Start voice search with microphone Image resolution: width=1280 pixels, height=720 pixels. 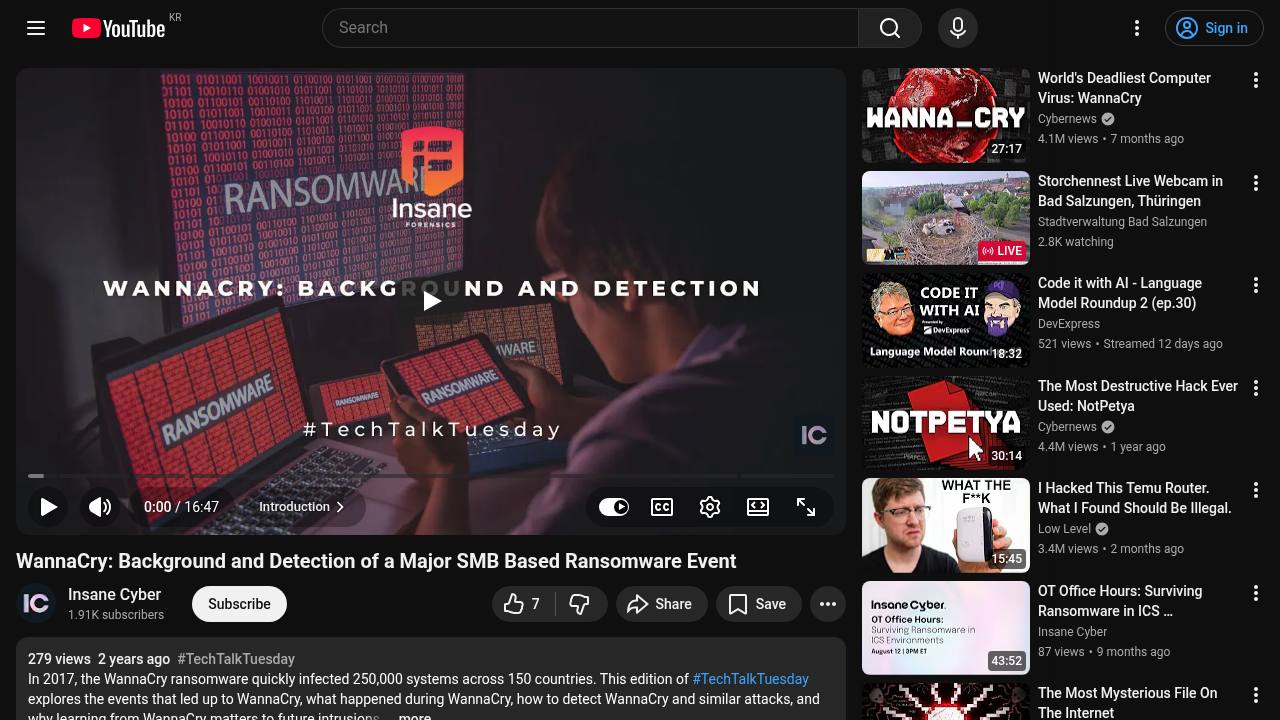pyautogui.click(x=957, y=28)
